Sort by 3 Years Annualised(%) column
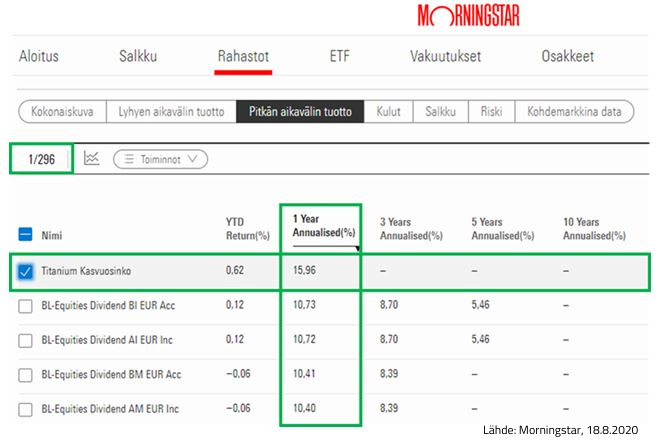 pos(411,229)
